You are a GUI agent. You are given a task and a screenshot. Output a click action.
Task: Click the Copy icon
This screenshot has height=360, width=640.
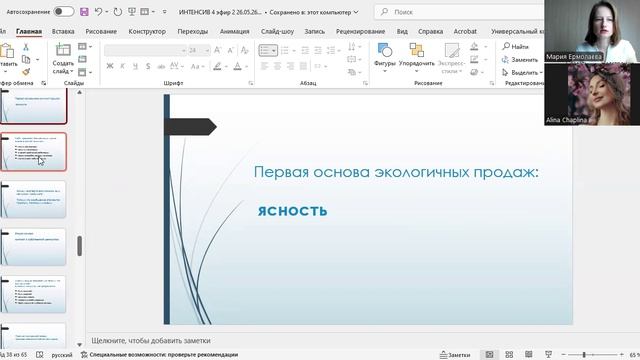[26, 60]
